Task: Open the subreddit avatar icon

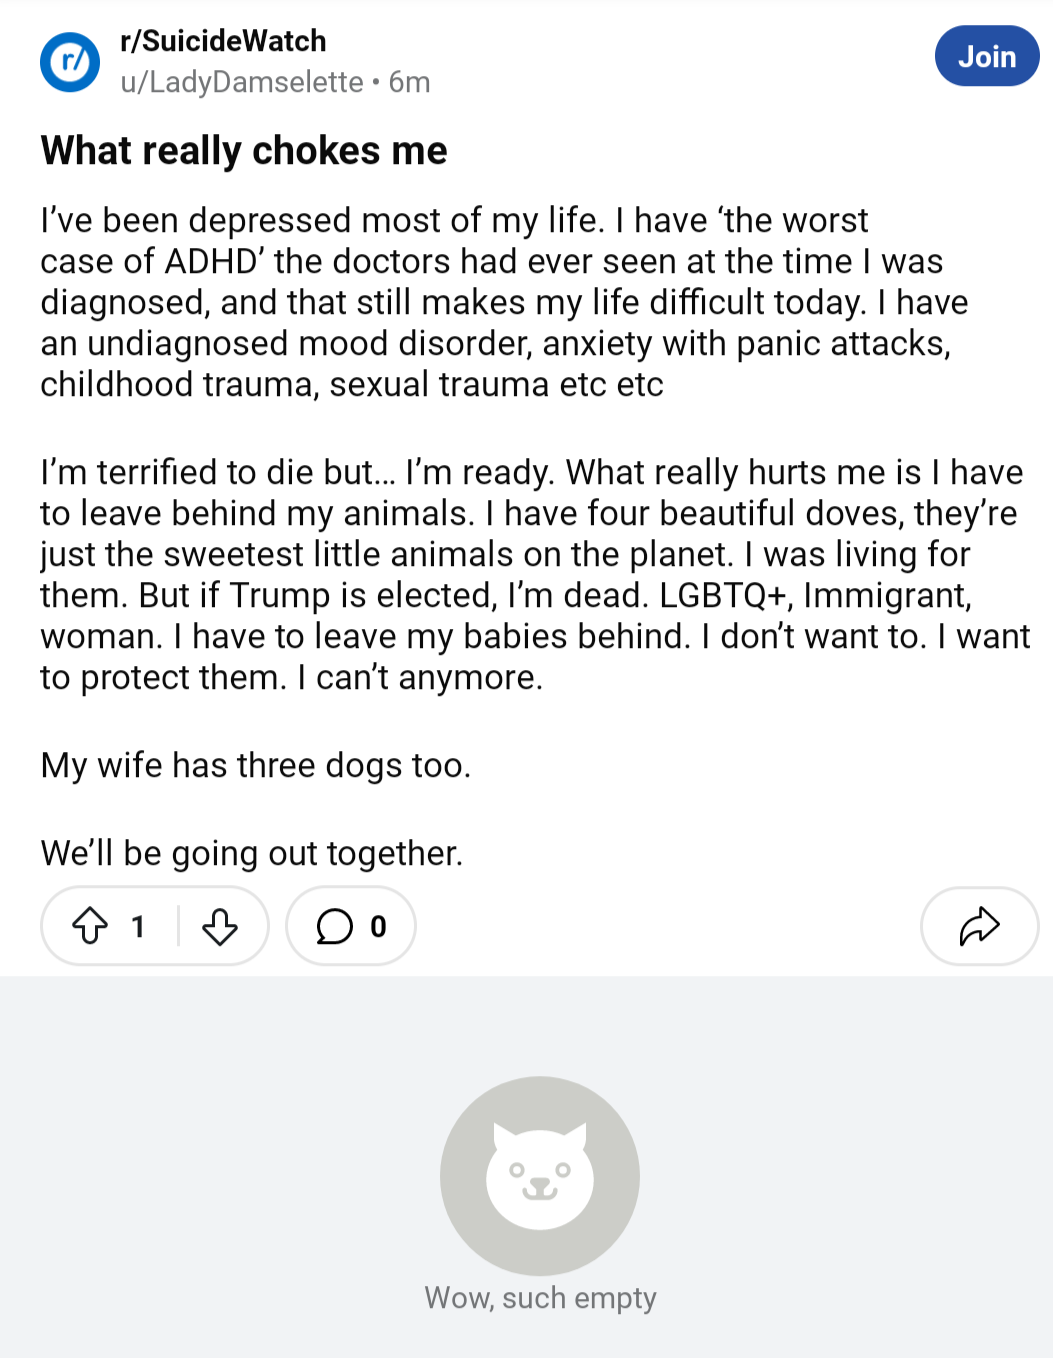Action: (x=70, y=62)
